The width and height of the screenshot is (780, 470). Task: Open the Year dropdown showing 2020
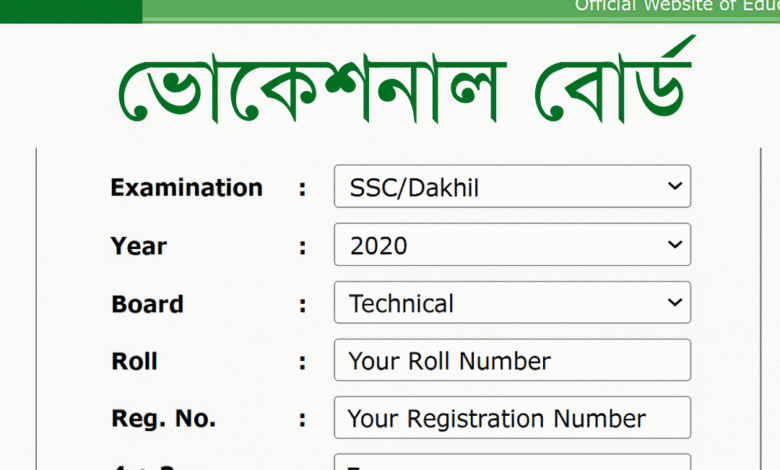pos(512,244)
